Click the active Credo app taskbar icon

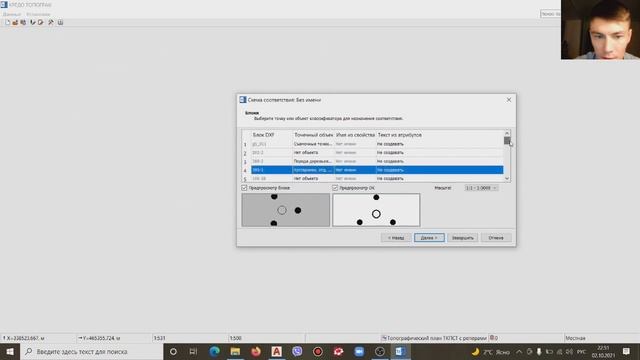400,351
